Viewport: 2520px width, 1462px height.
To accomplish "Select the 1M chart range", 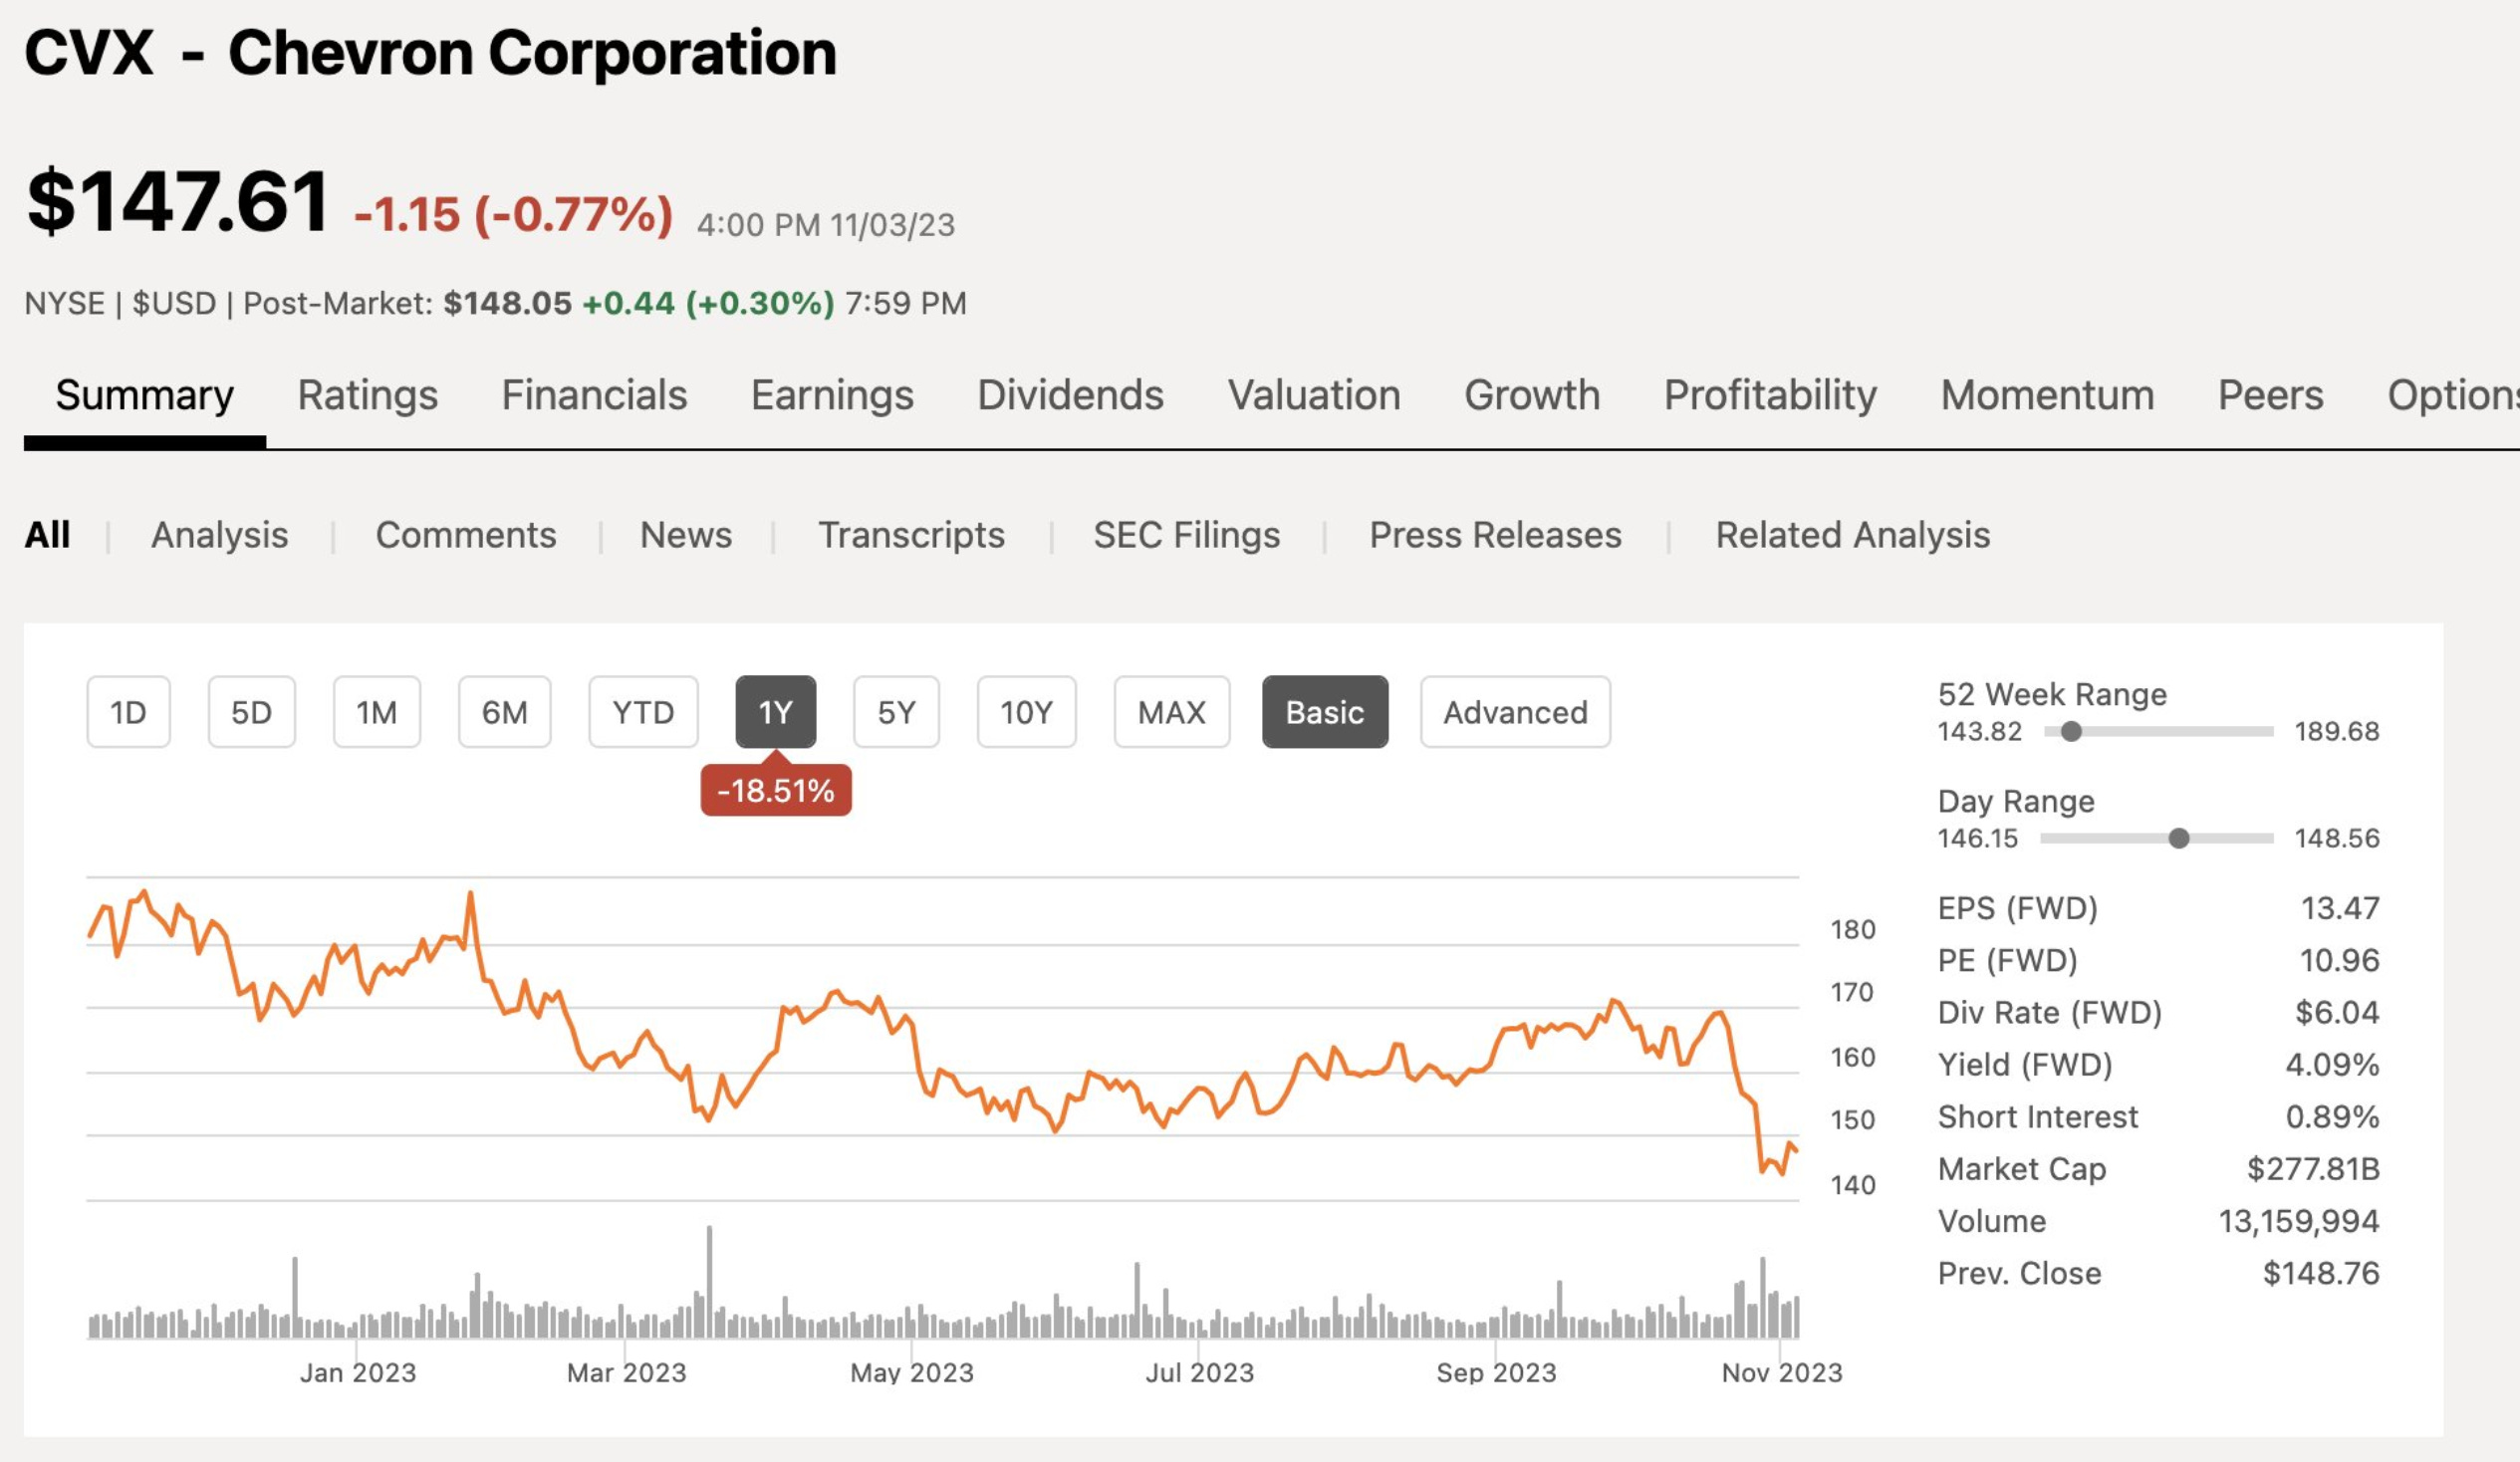I will coord(376,712).
